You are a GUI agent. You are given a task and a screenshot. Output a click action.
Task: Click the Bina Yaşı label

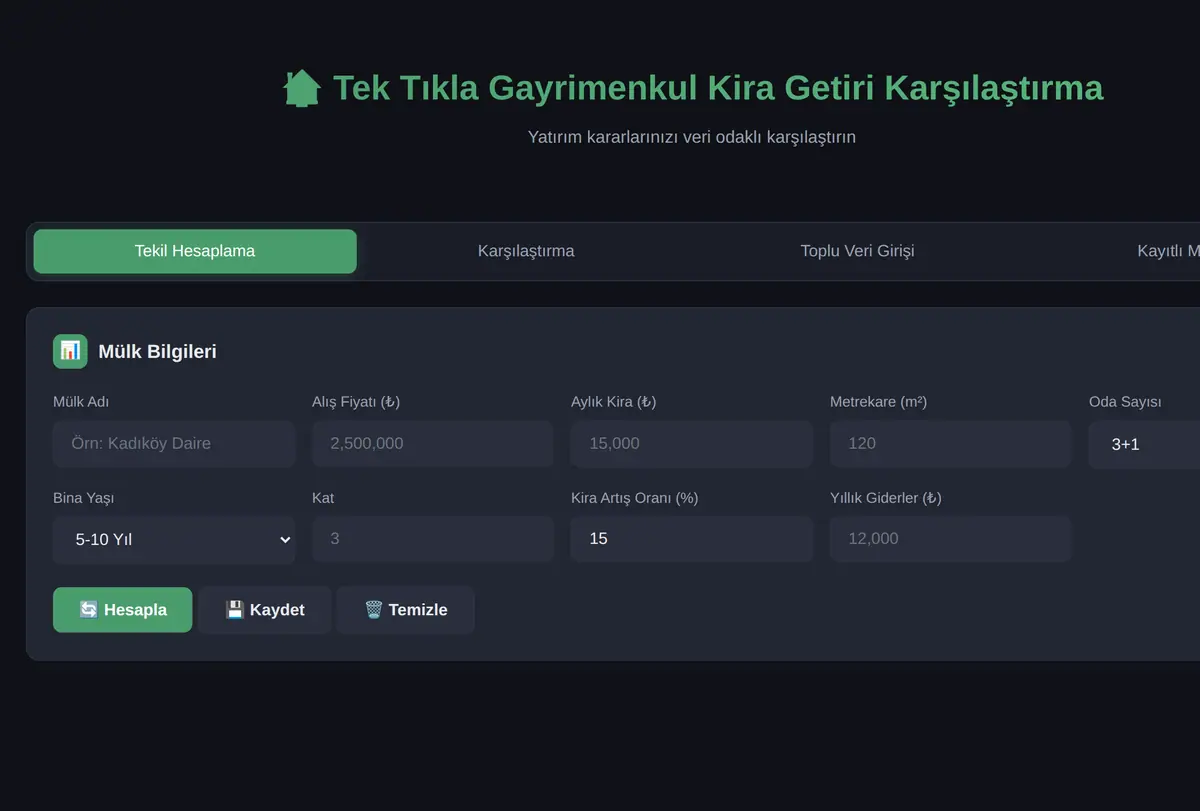[x=84, y=498]
